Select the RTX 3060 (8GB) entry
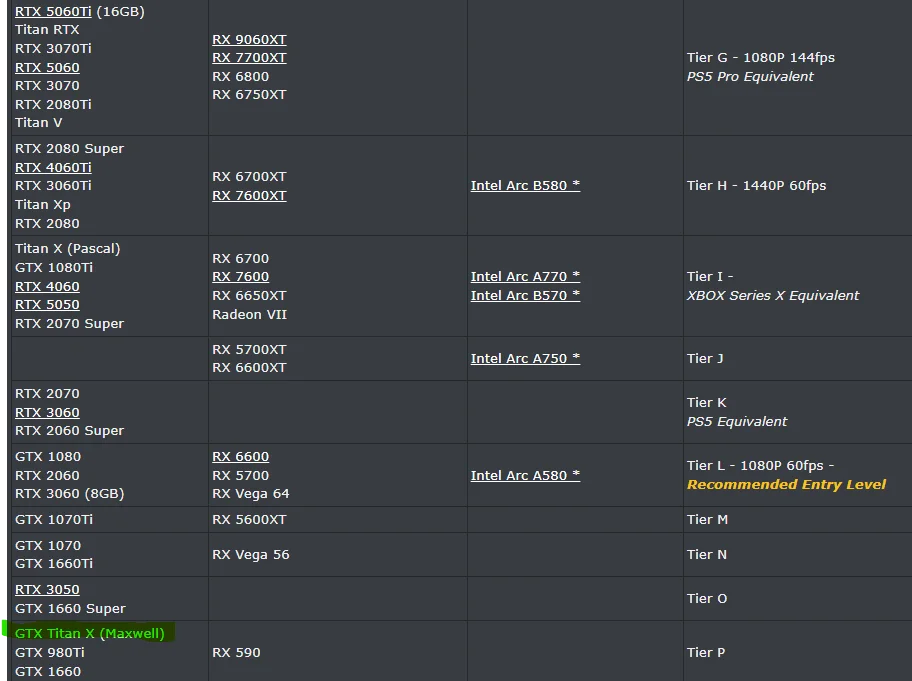 click(69, 494)
